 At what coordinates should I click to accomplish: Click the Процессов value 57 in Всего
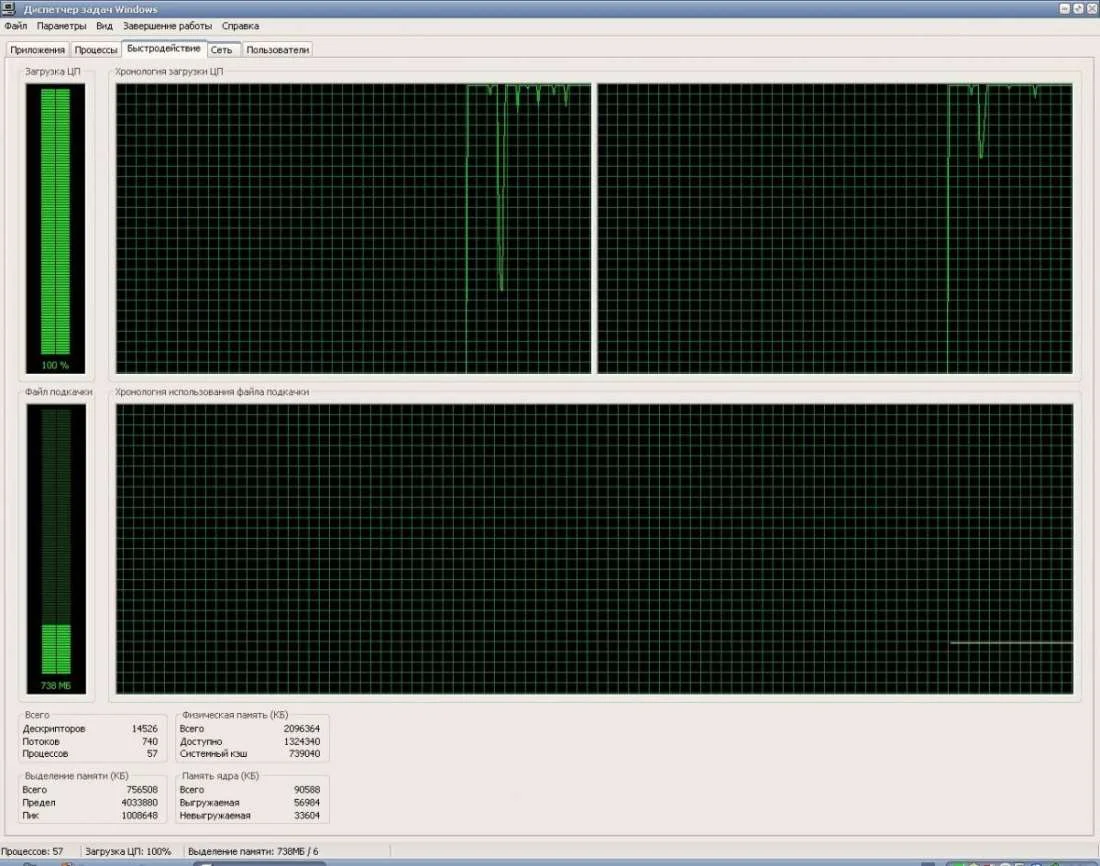coord(152,754)
